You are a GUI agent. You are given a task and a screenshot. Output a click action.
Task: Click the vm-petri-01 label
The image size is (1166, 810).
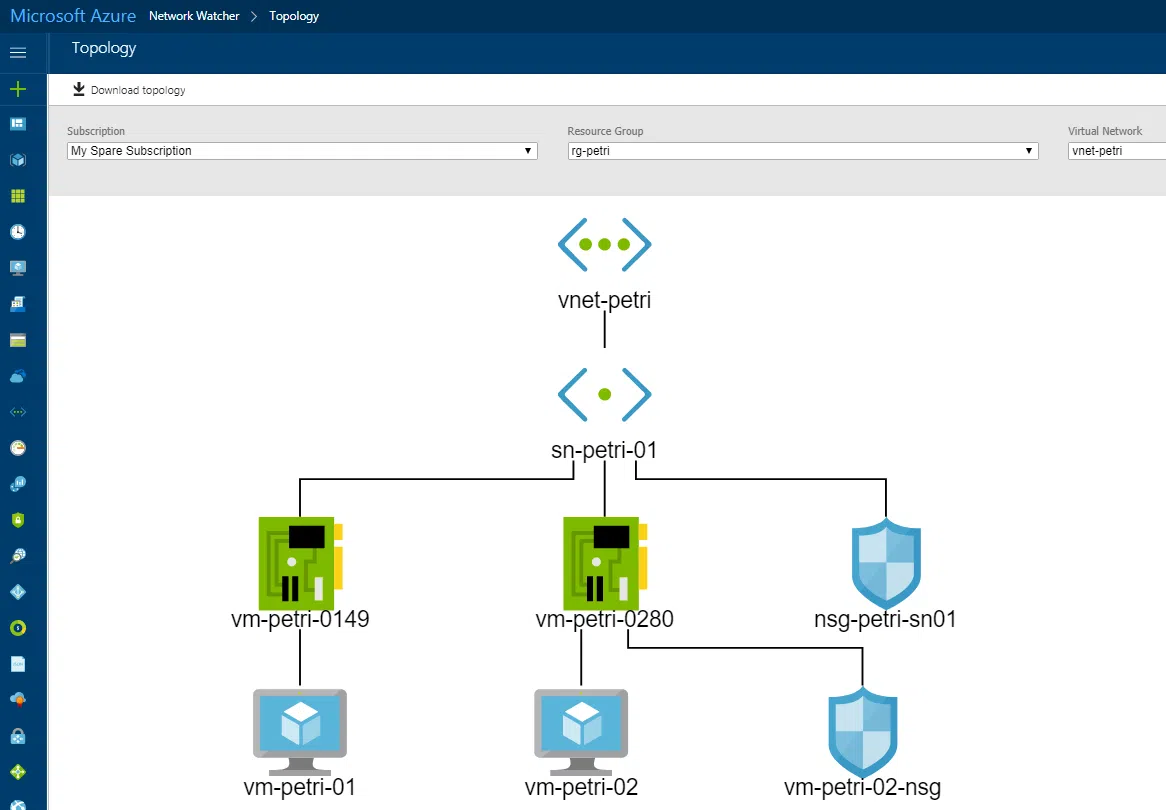[300, 787]
